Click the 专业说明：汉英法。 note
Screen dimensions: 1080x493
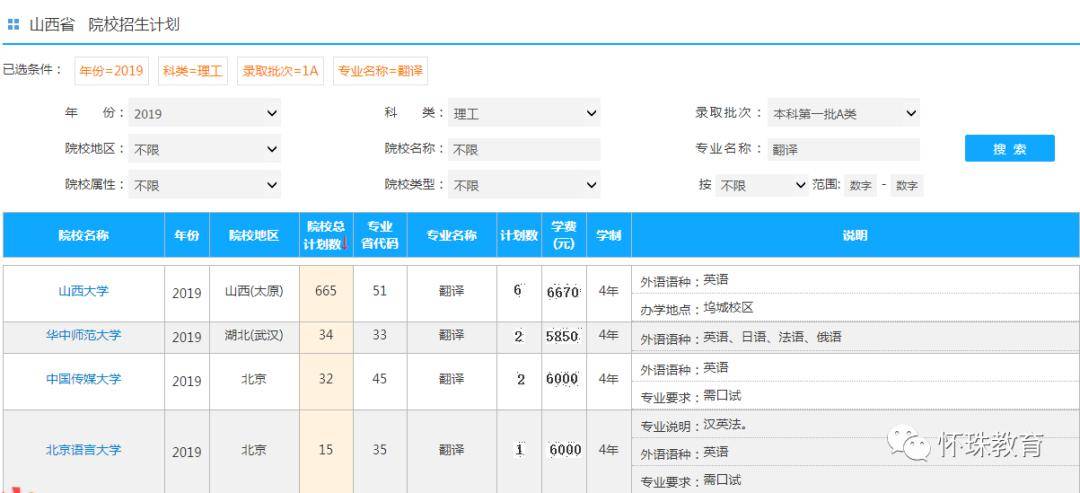694,426
